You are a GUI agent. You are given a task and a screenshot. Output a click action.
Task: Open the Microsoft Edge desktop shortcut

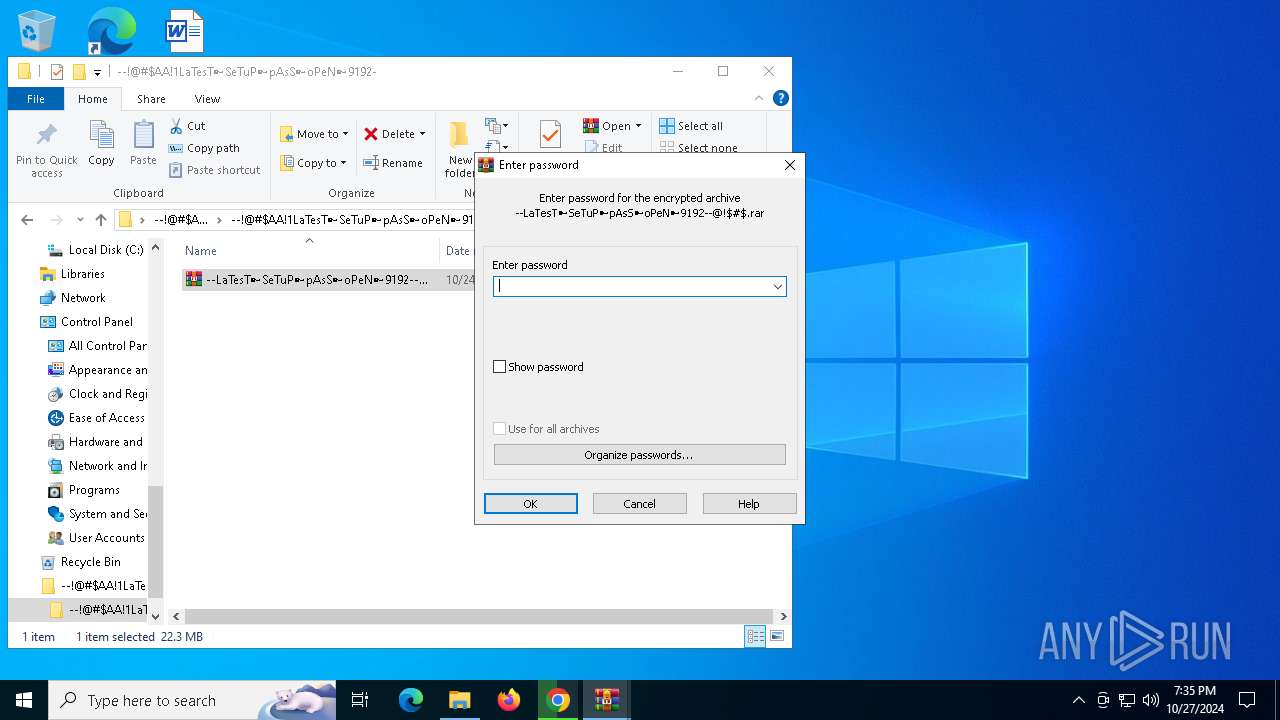pyautogui.click(x=110, y=31)
